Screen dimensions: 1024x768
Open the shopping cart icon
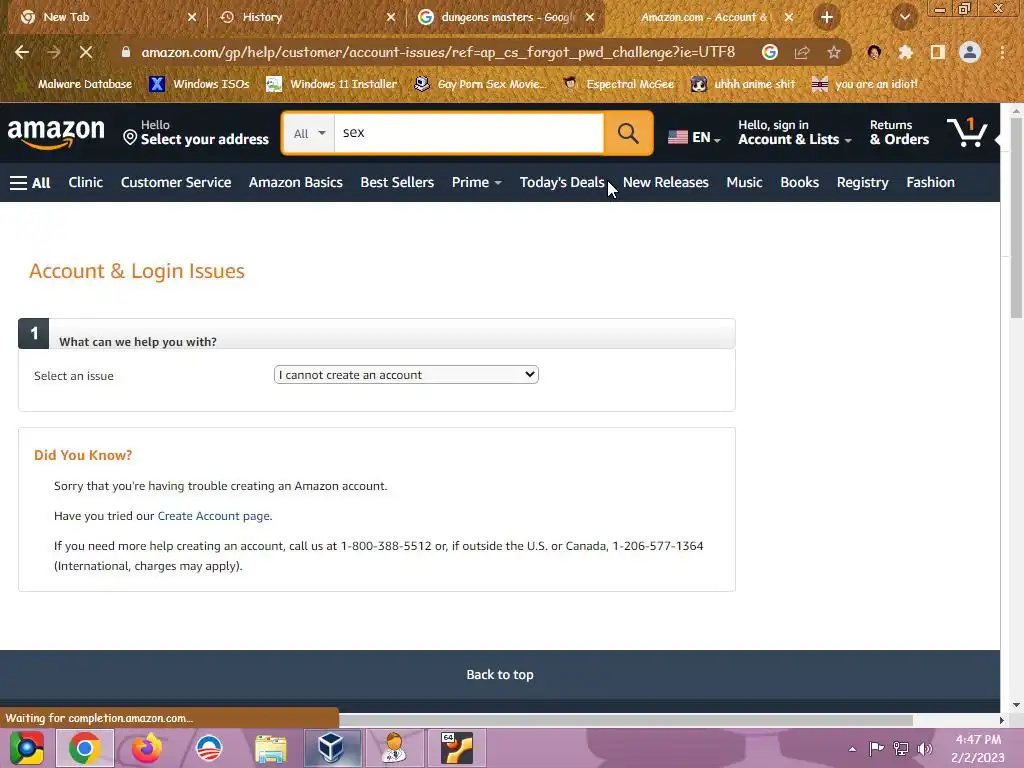pos(967,132)
